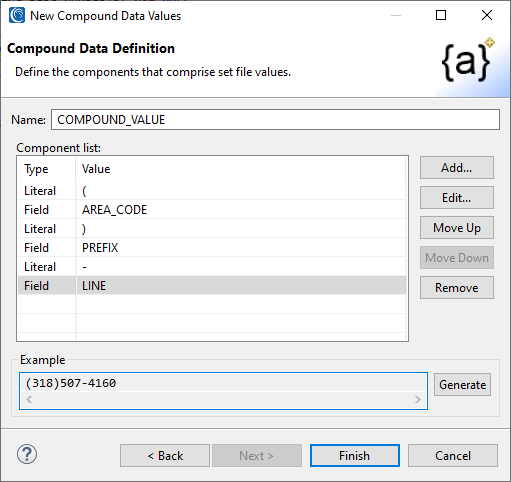Focus the Name field containing COMPOUND_VALUE
The width and height of the screenshot is (511, 482).
pos(275,120)
